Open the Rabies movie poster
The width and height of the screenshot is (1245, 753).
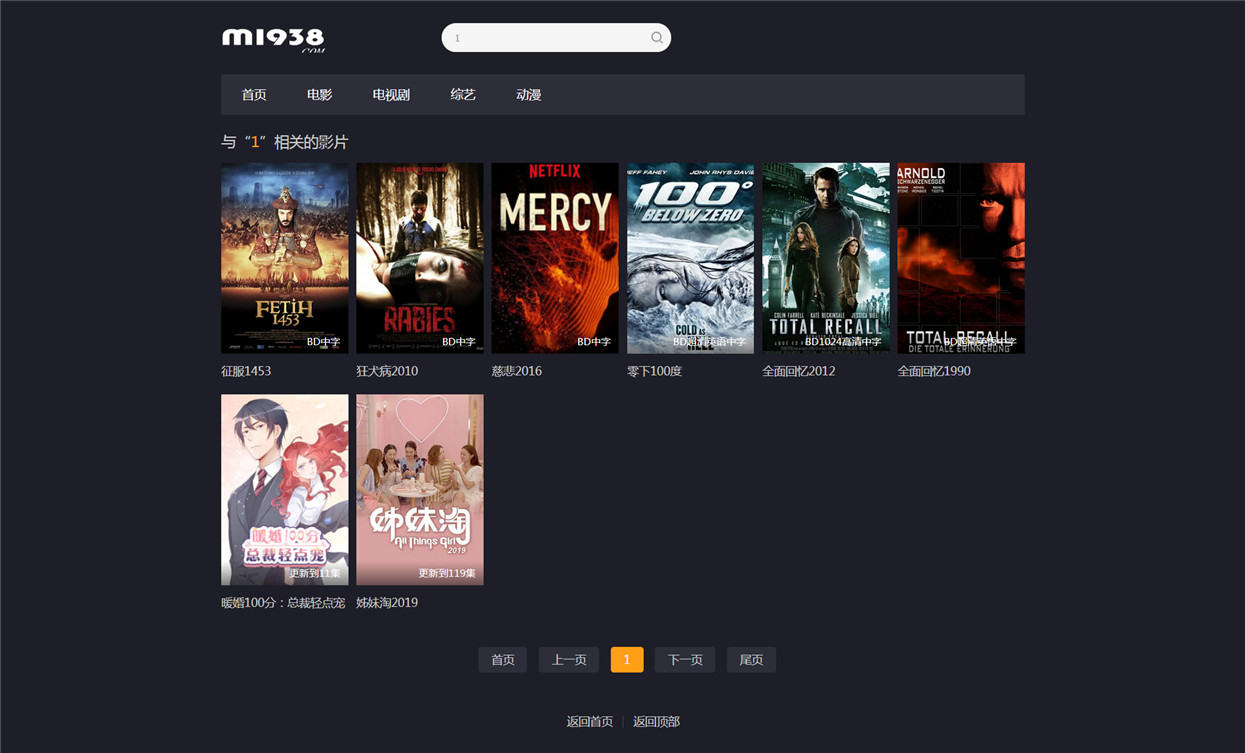pyautogui.click(x=420, y=258)
